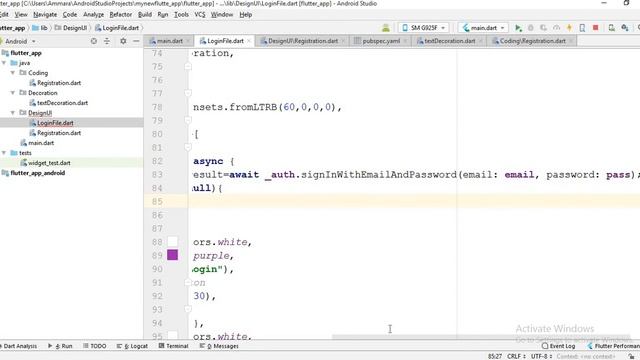Run the app with the green play icon
This screenshot has width=640, height=360.
(x=518, y=28)
